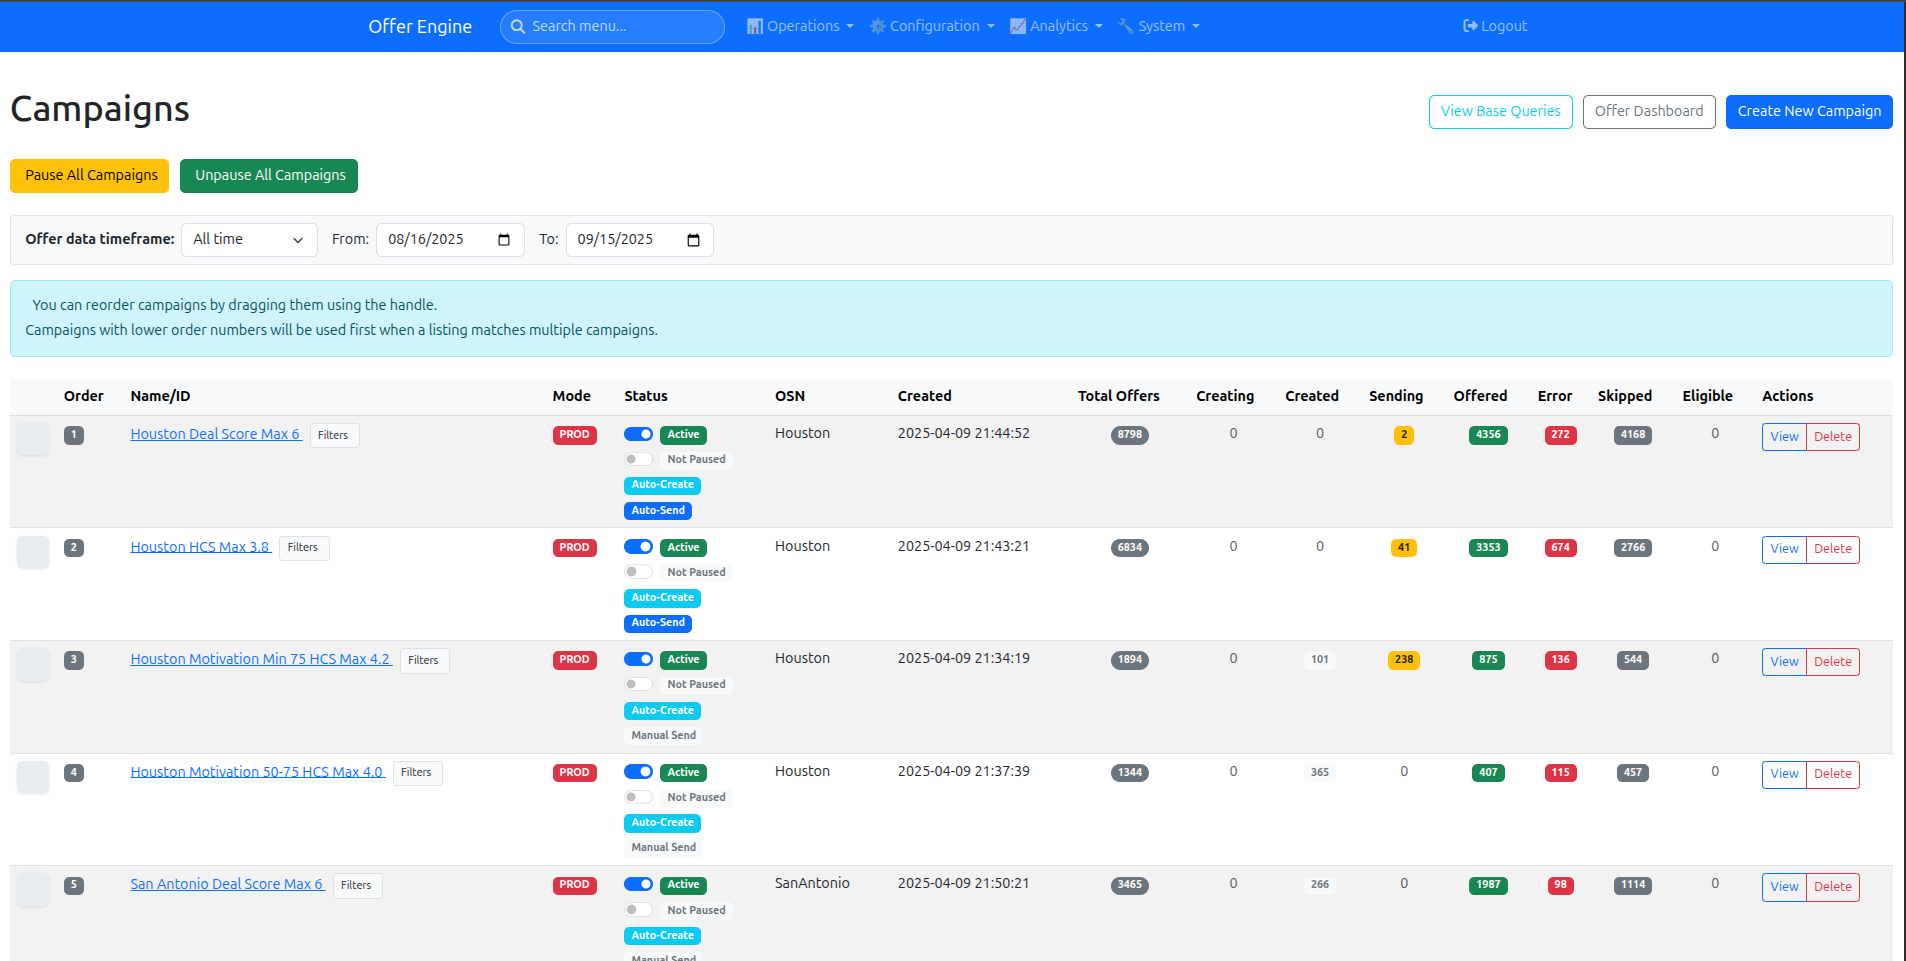The image size is (1906, 961).
Task: Turn off Active for San Antonio Deal Score Max 6
Action: point(638,885)
